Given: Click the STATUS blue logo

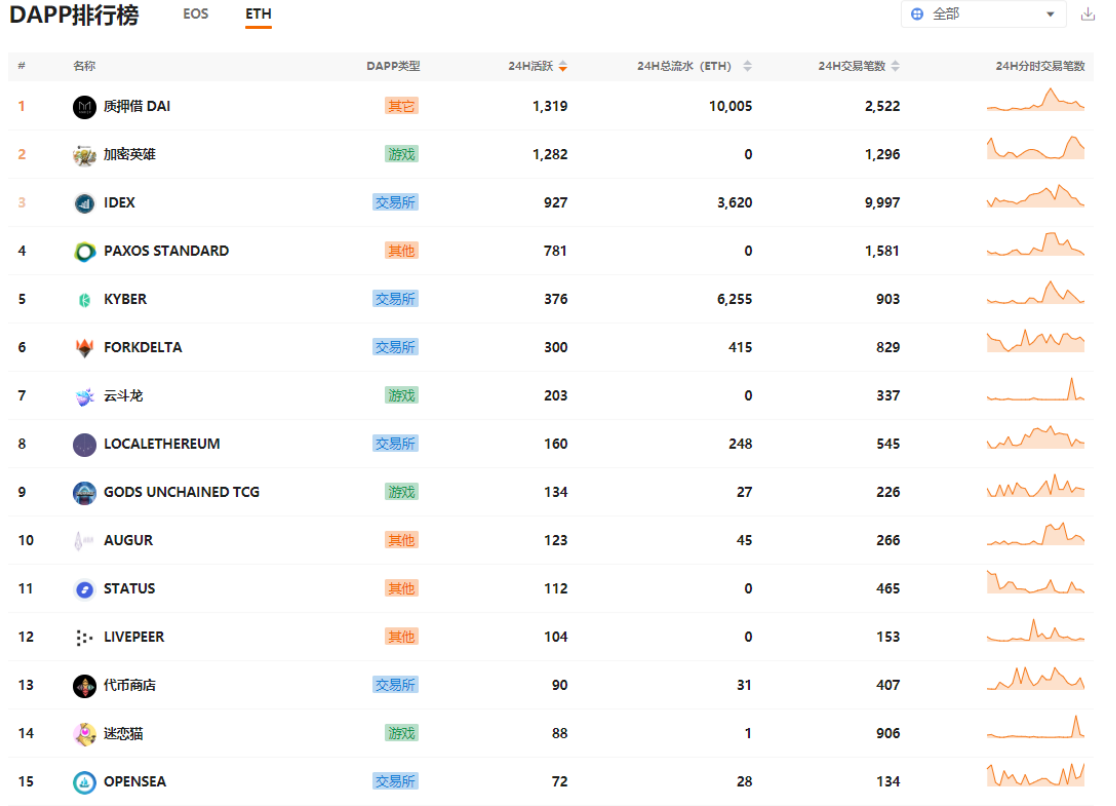Looking at the screenshot, I should tap(84, 590).
